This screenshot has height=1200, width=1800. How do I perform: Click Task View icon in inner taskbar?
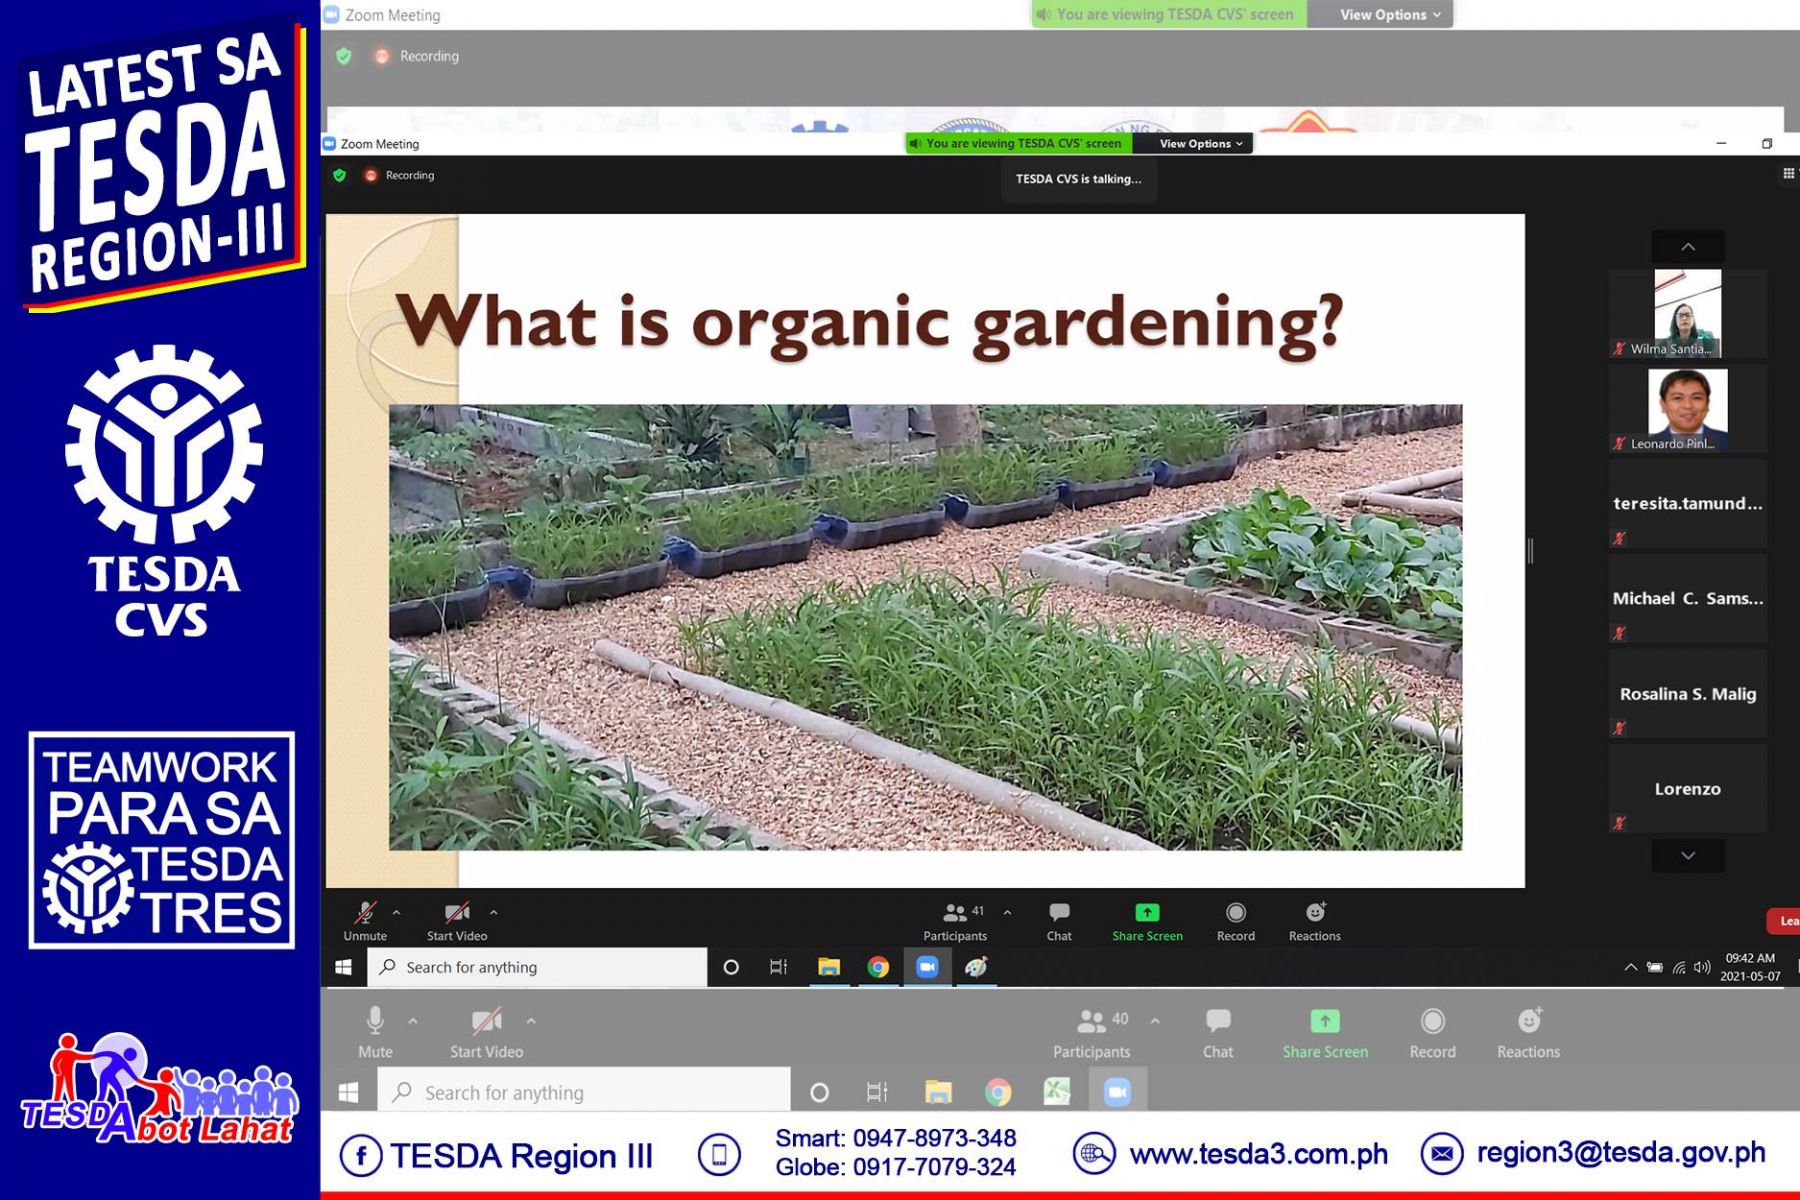tap(778, 967)
